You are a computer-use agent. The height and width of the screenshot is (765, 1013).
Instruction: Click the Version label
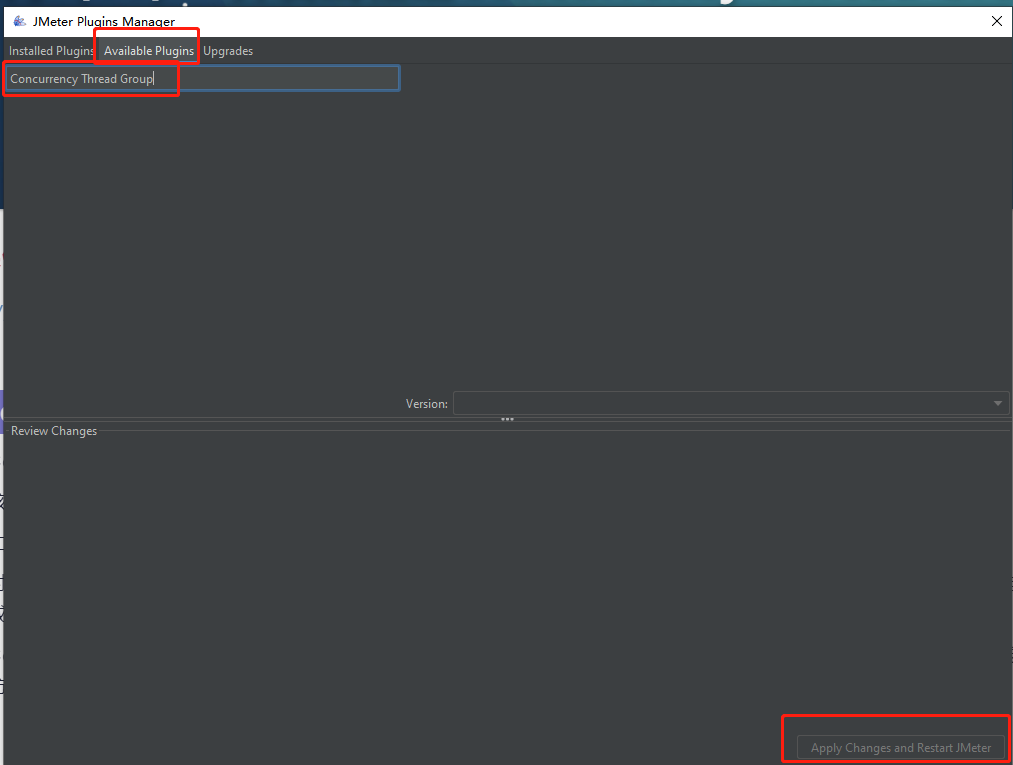pos(426,404)
